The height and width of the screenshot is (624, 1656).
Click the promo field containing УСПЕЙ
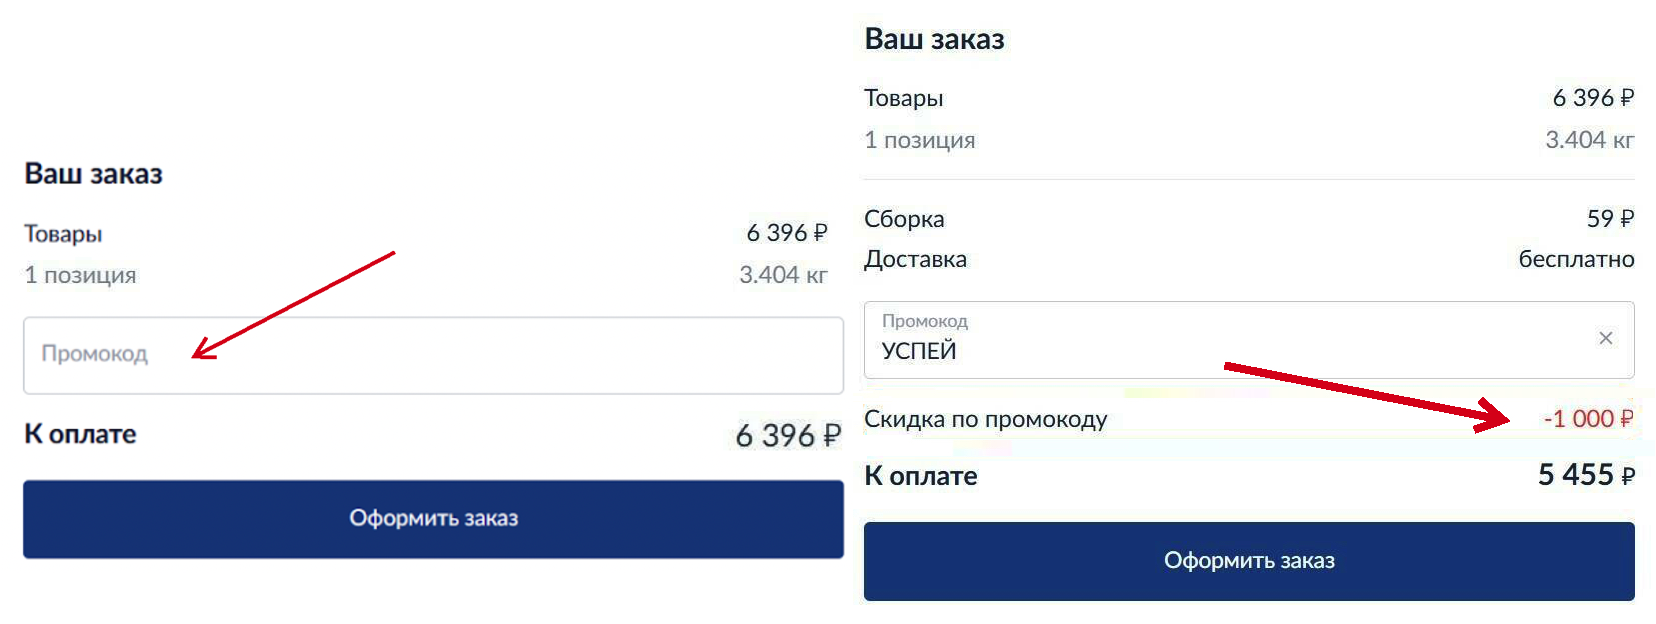pos(1200,341)
